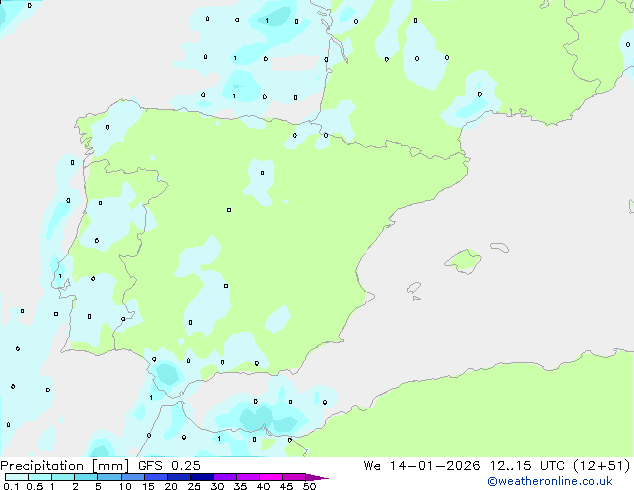634x490 pixels.
Task: Click the 'We 14-01-2026' date text
Action: click(x=422, y=466)
